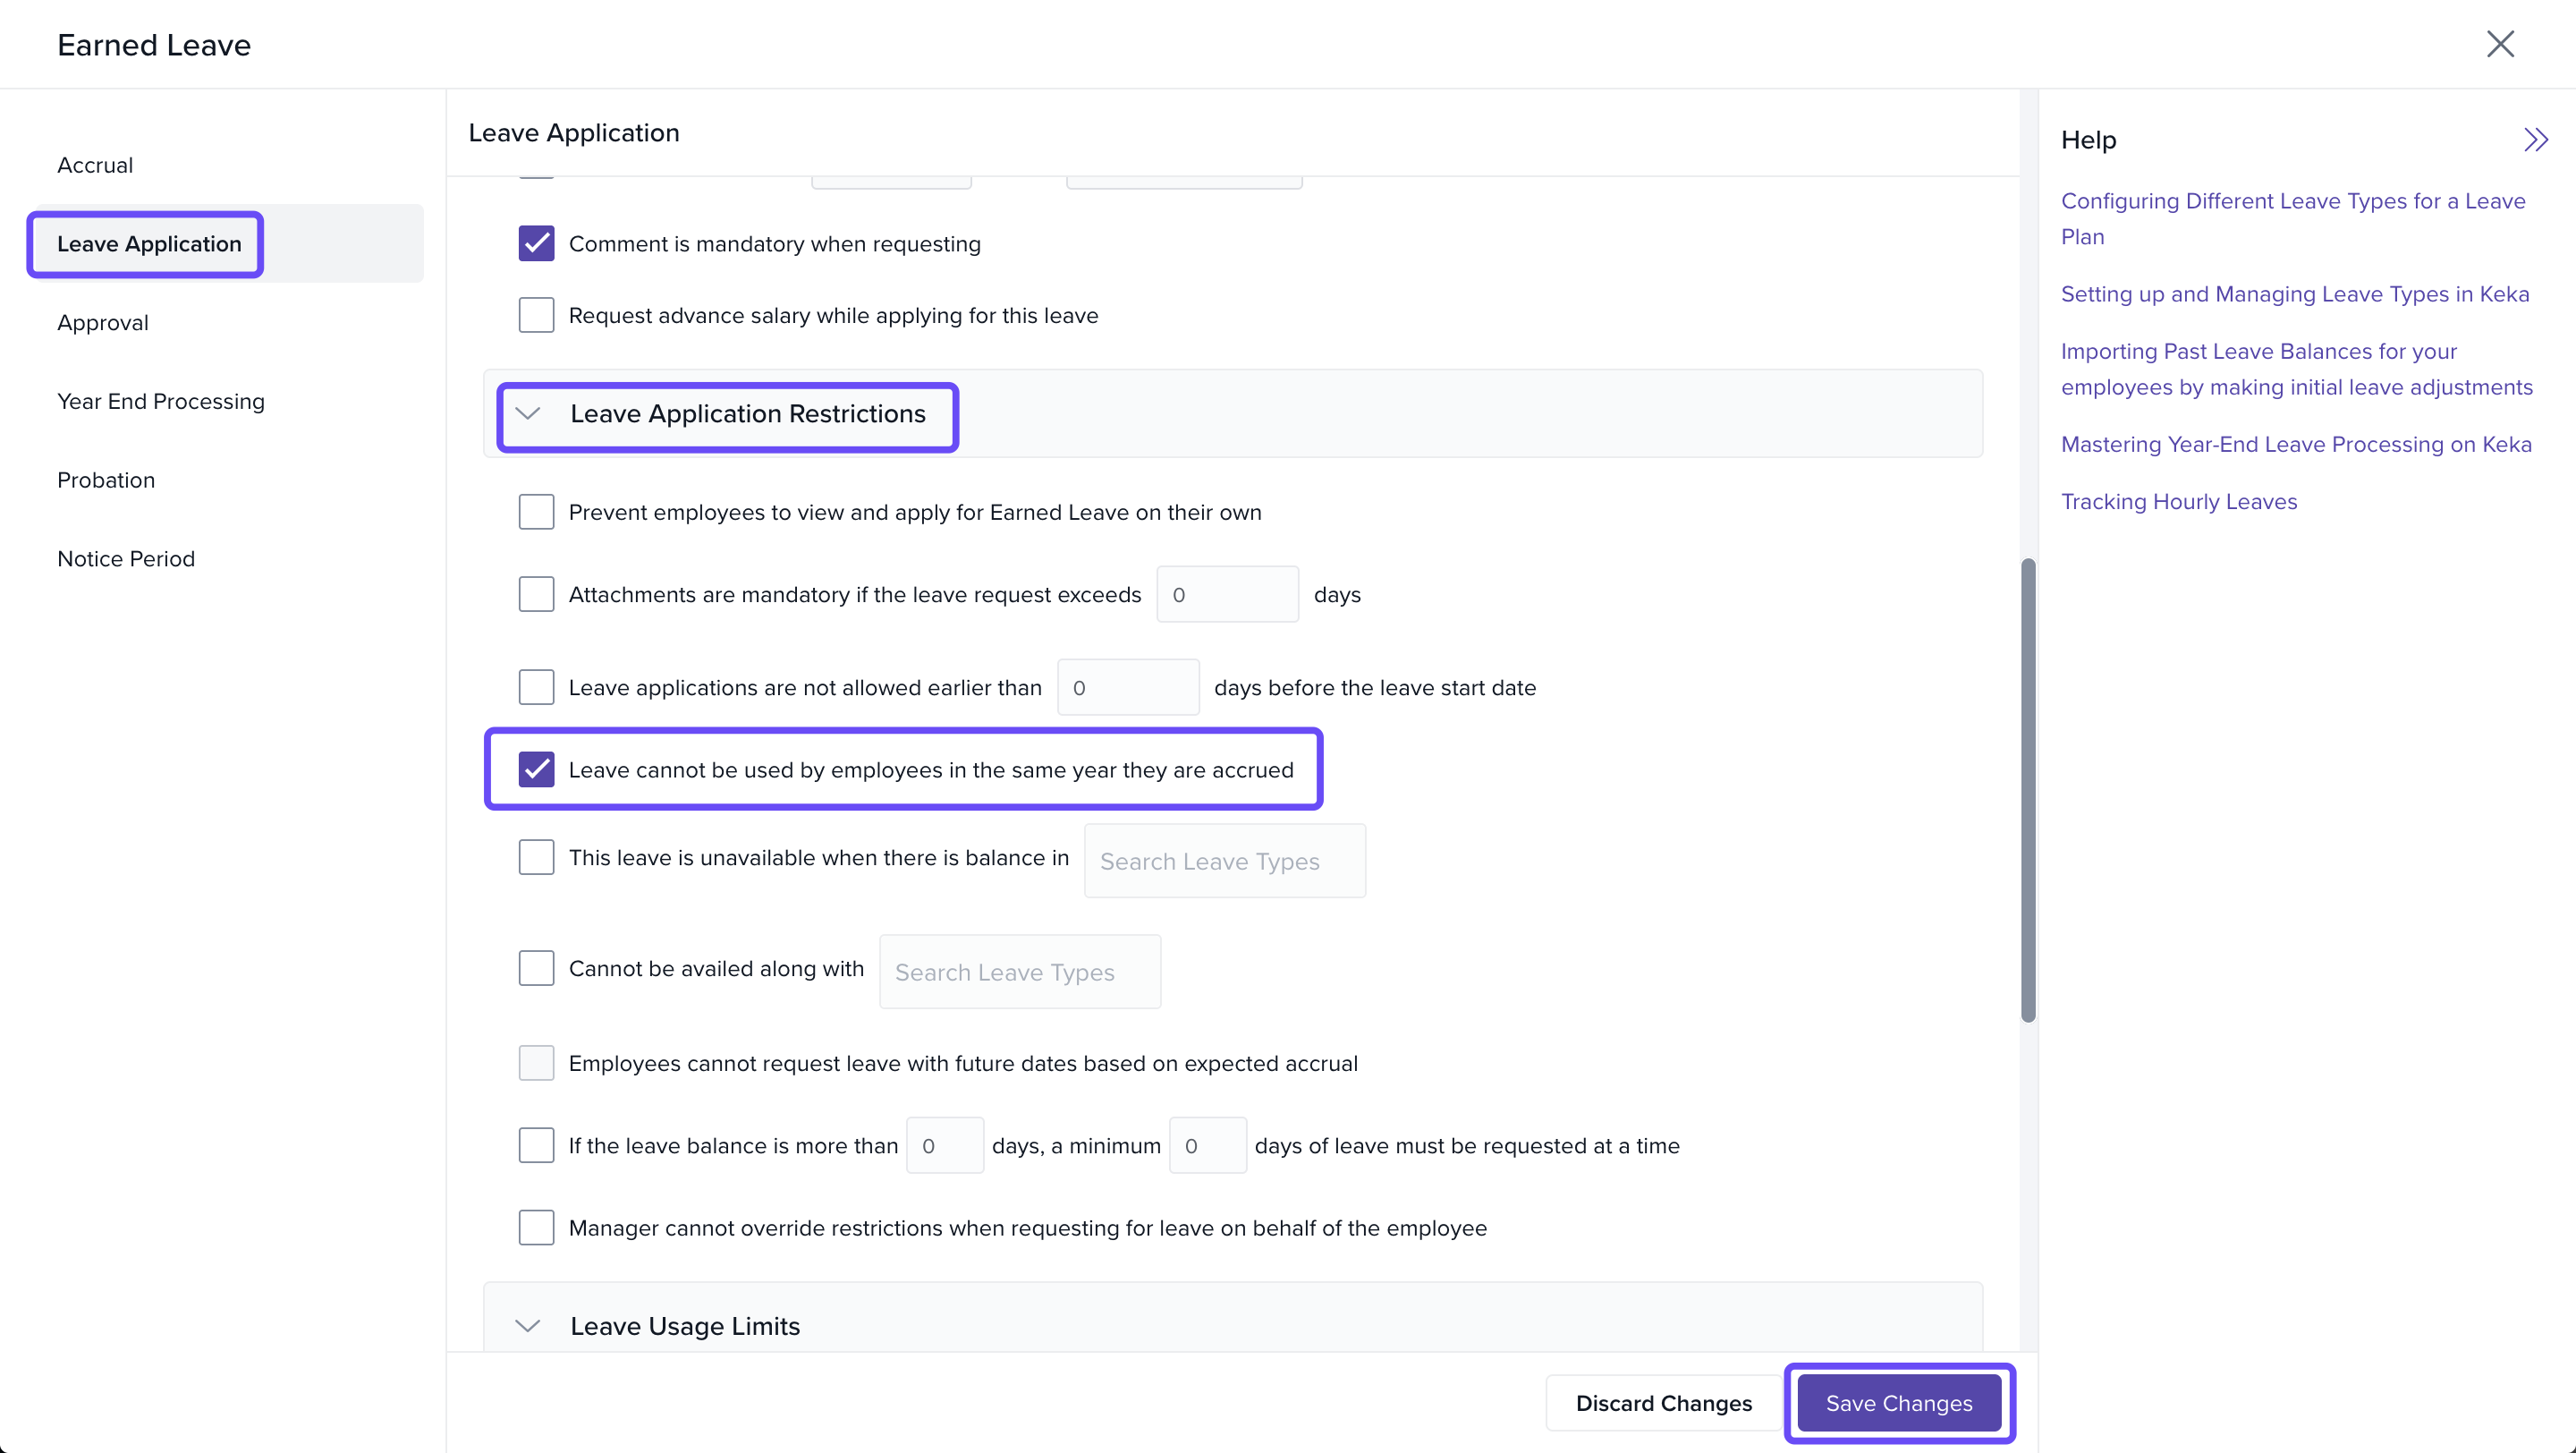
Task: Click Save Changes button
Action: (1898, 1403)
